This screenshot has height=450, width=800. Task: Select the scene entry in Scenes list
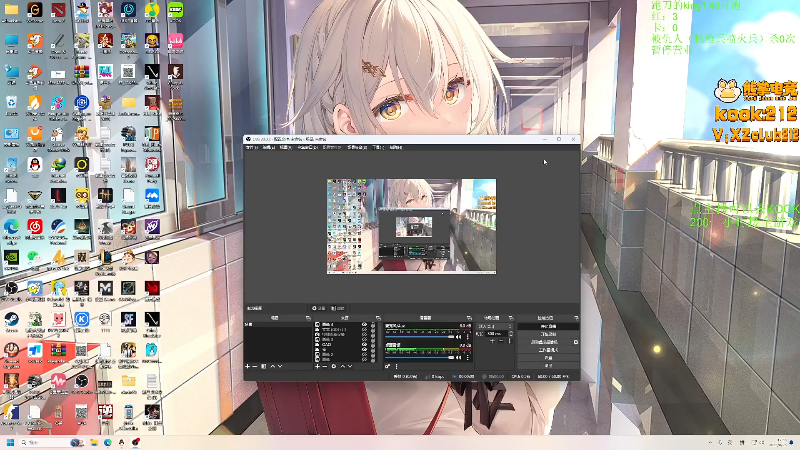[x=279, y=324]
